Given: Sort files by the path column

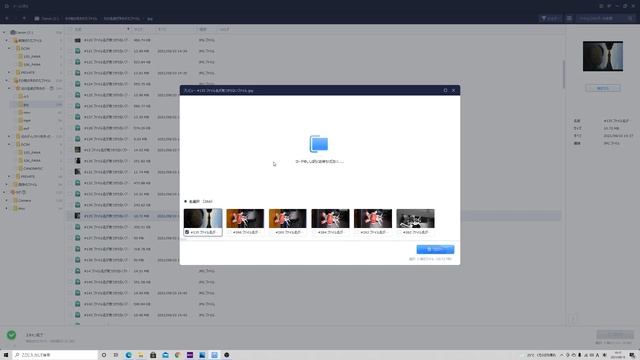Looking at the screenshot, I should click(224, 29).
